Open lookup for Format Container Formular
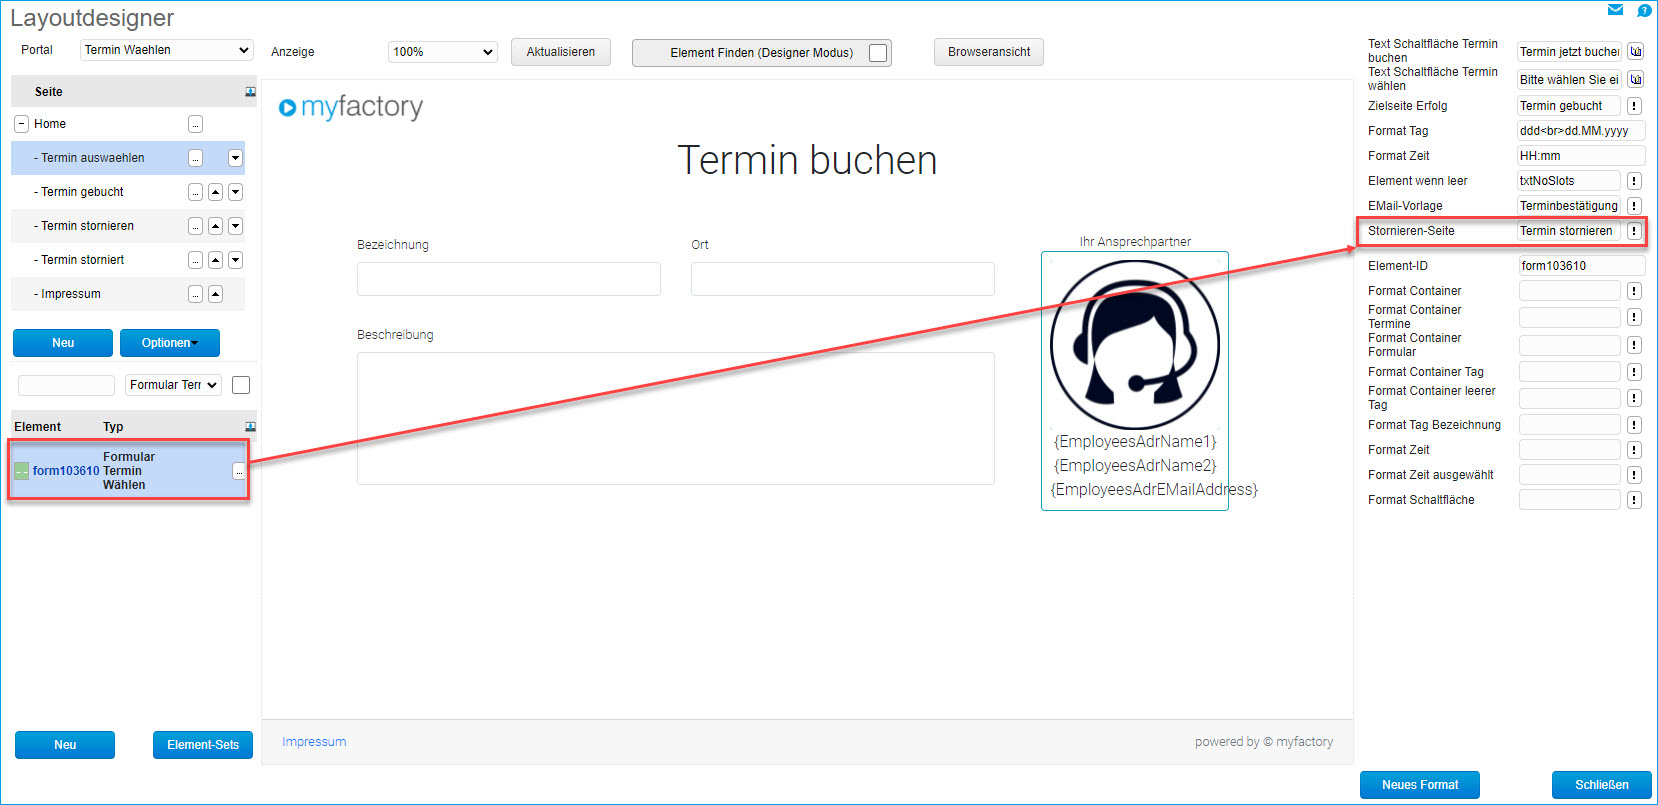The height and width of the screenshot is (805, 1658). [1634, 345]
